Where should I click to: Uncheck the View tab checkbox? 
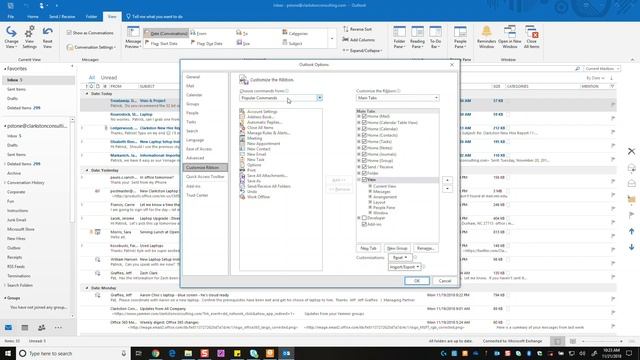pyautogui.click(x=364, y=180)
